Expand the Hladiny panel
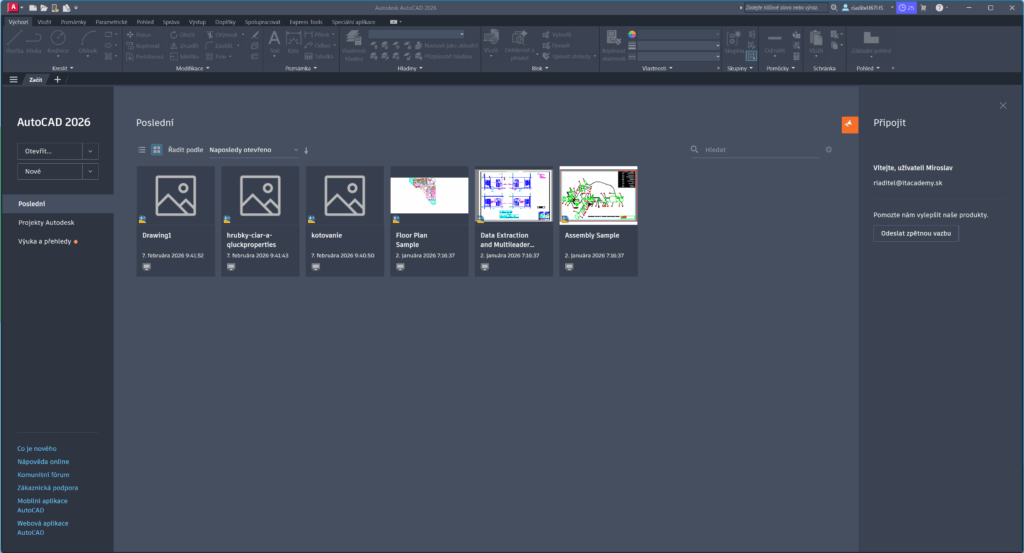 [410, 68]
